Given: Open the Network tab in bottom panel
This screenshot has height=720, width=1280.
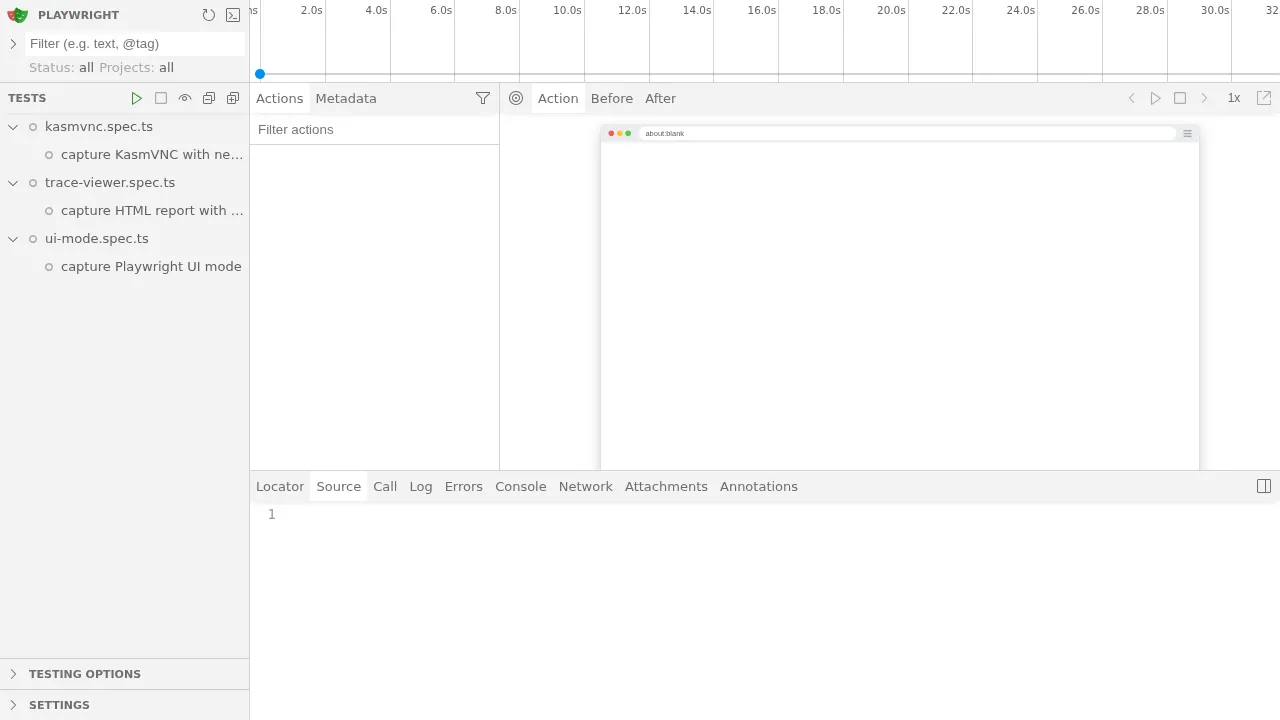Looking at the screenshot, I should point(585,486).
